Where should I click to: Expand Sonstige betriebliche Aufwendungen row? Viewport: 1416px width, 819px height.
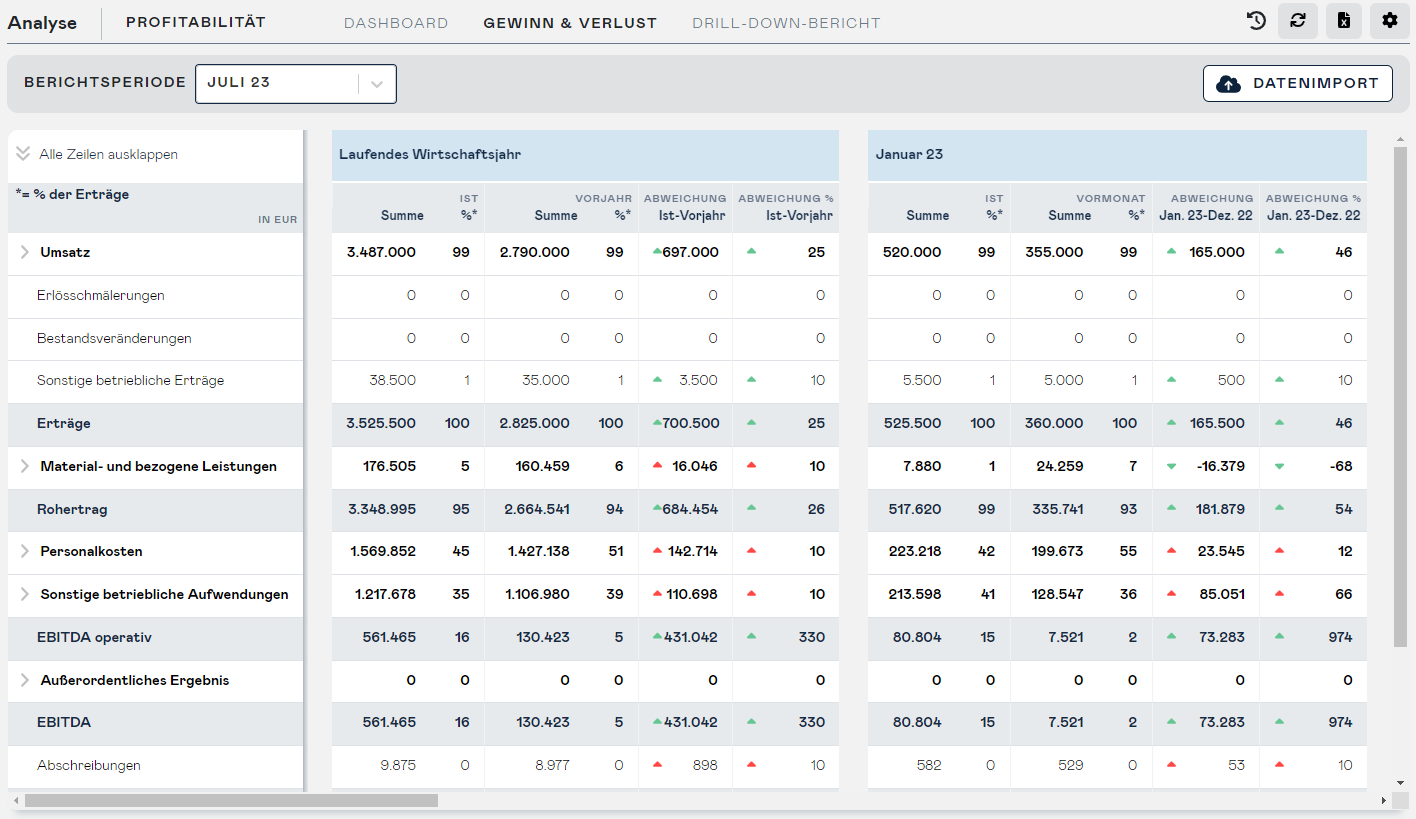(25, 594)
